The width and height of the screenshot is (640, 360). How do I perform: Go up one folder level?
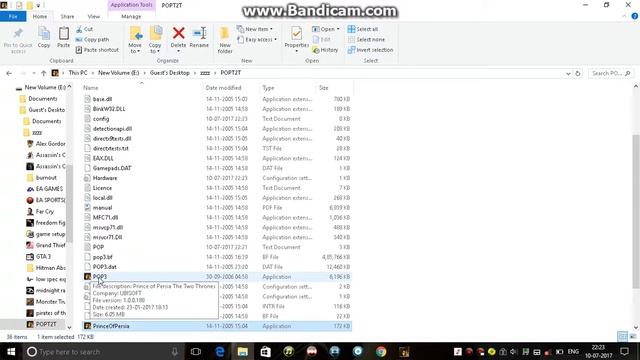click(x=44, y=73)
